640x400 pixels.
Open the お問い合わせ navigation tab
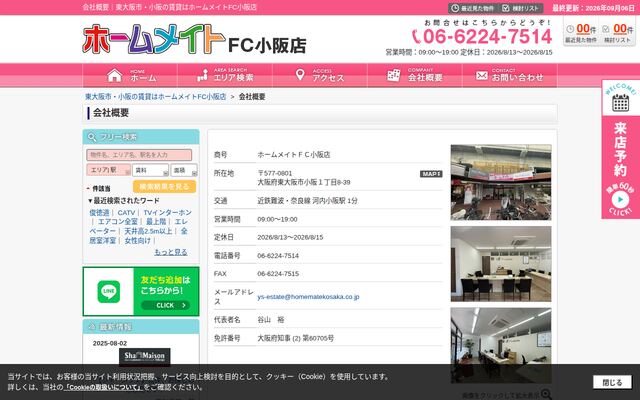(x=509, y=76)
